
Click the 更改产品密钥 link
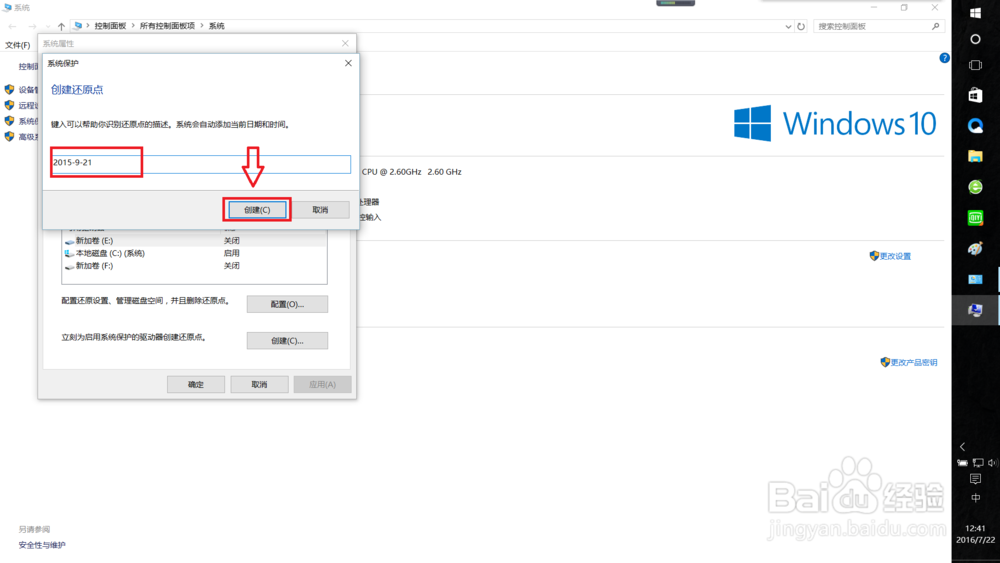pos(914,362)
